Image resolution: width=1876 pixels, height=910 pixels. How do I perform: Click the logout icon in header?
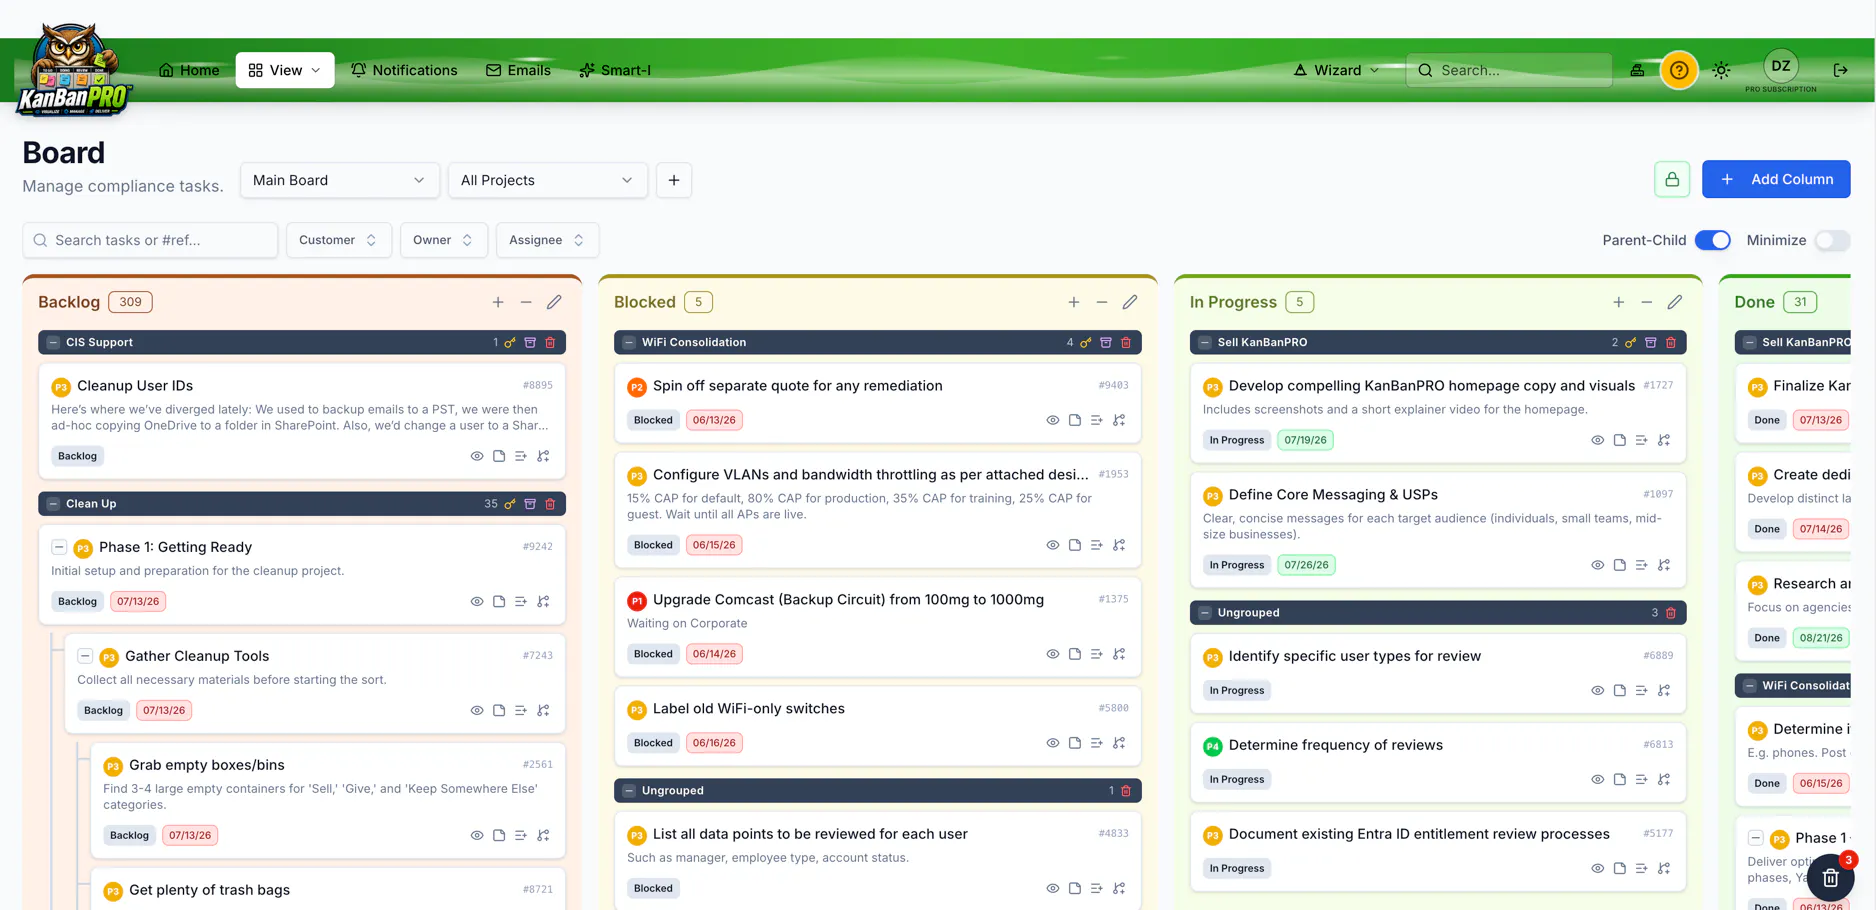pos(1840,70)
